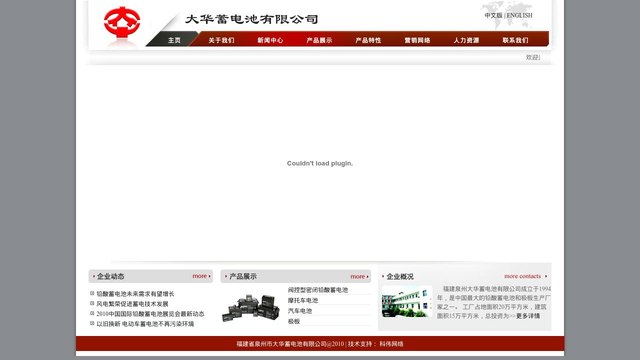Image resolution: width=640 pixels, height=360 pixels.
Task: Open 更多详情 link in company overview
Action: (x=528, y=316)
